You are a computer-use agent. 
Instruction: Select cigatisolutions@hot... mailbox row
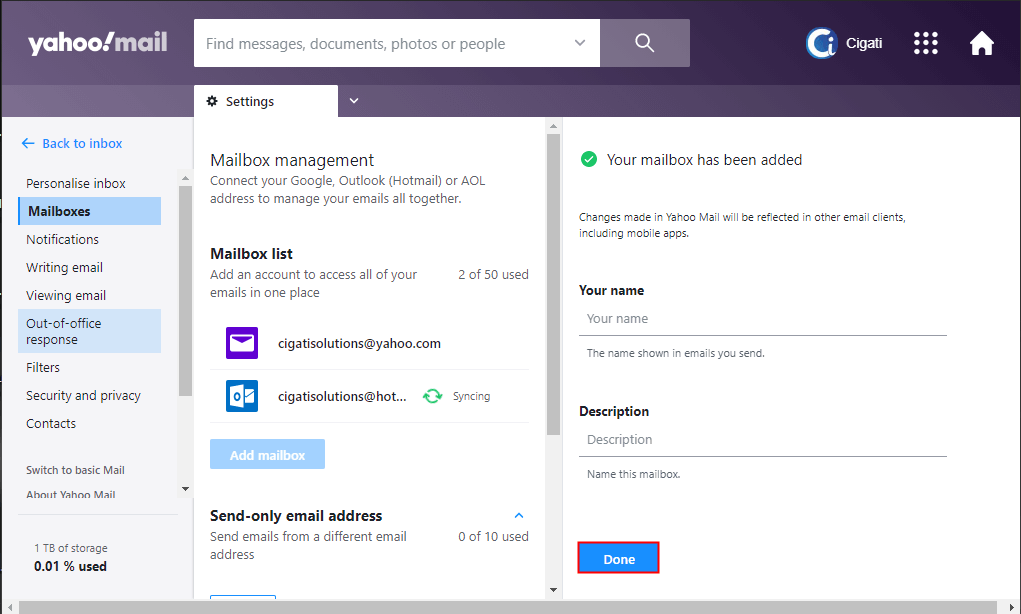click(x=369, y=396)
